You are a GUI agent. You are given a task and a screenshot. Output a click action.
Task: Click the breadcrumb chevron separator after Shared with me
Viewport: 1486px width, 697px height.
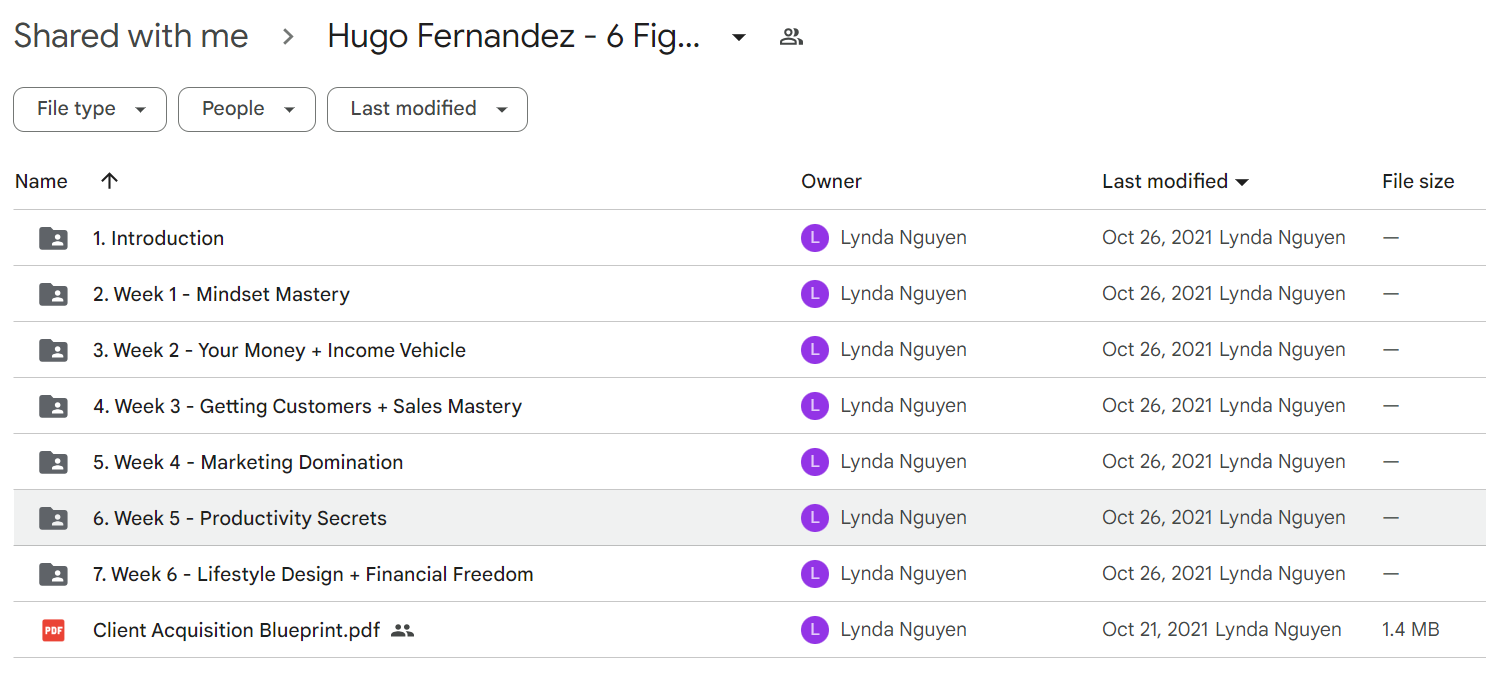pos(288,37)
